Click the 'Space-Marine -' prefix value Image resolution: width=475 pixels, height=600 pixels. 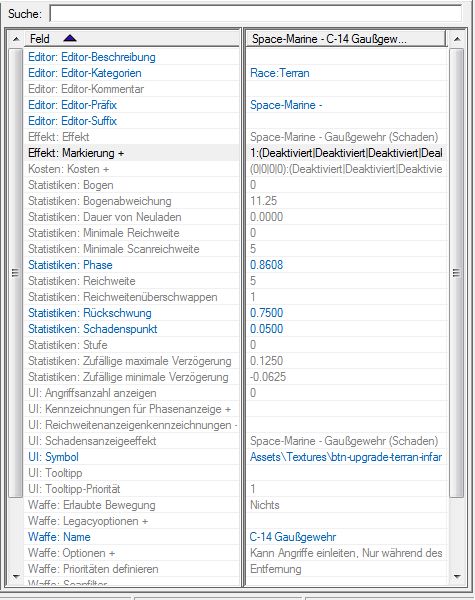tap(286, 105)
